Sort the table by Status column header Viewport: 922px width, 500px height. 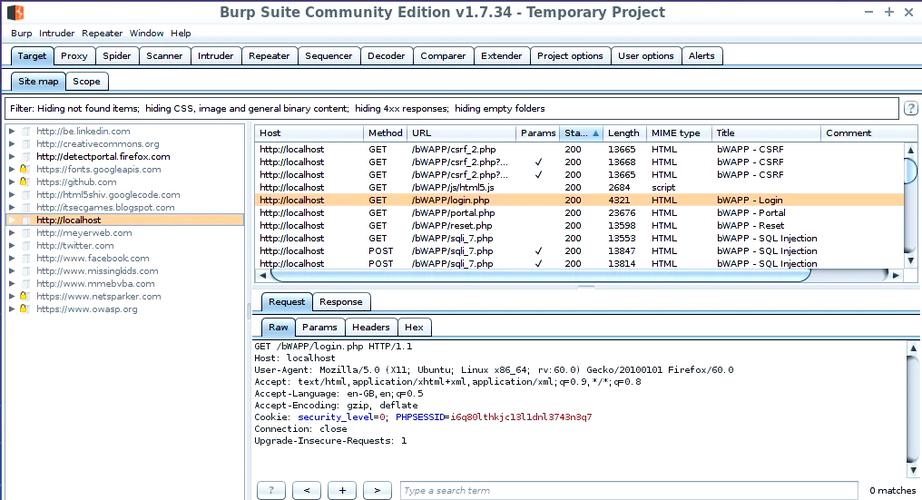pyautogui.click(x=581, y=133)
